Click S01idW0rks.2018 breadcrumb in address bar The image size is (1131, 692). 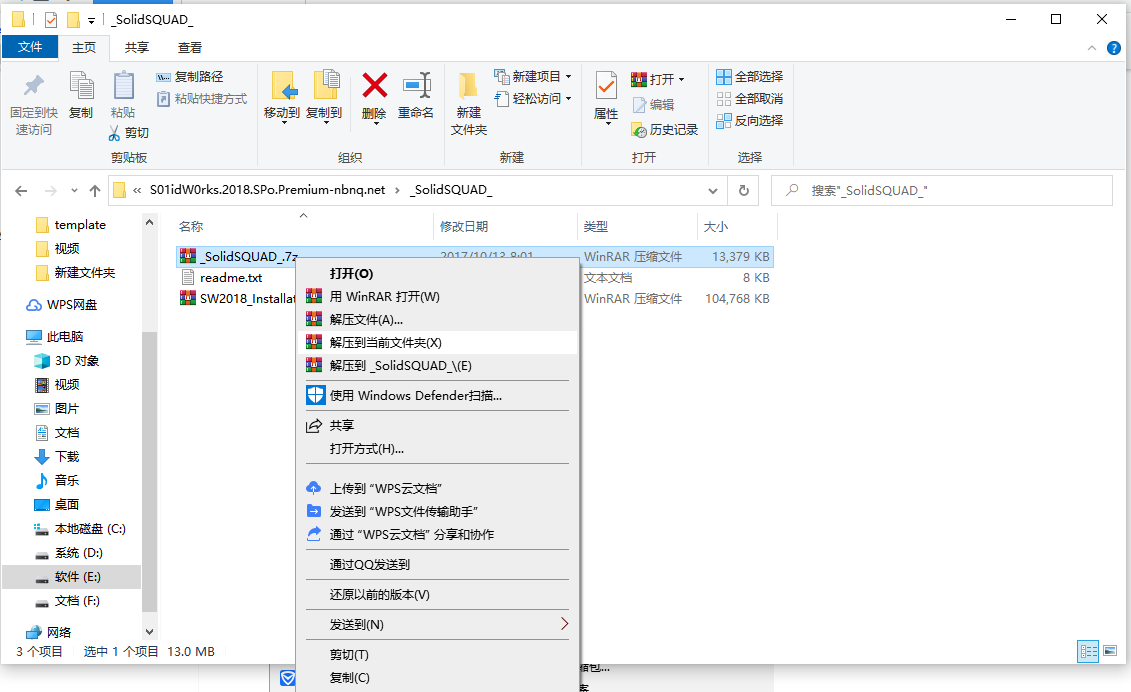point(268,190)
